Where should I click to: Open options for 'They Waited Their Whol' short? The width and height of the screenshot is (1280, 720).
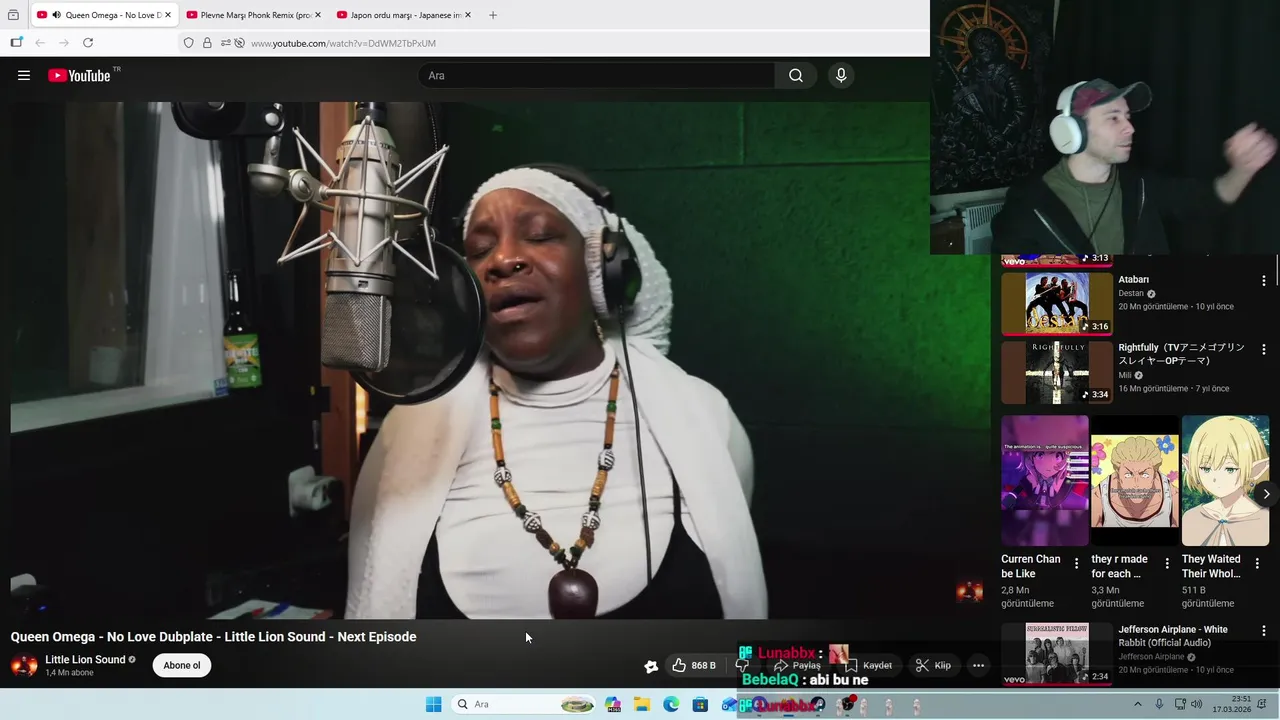(x=1257, y=564)
